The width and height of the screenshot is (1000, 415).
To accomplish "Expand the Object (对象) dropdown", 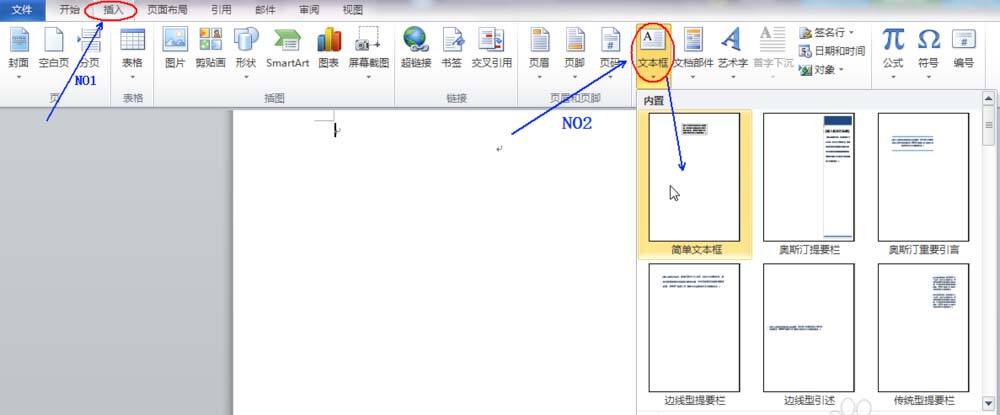I will [841, 69].
